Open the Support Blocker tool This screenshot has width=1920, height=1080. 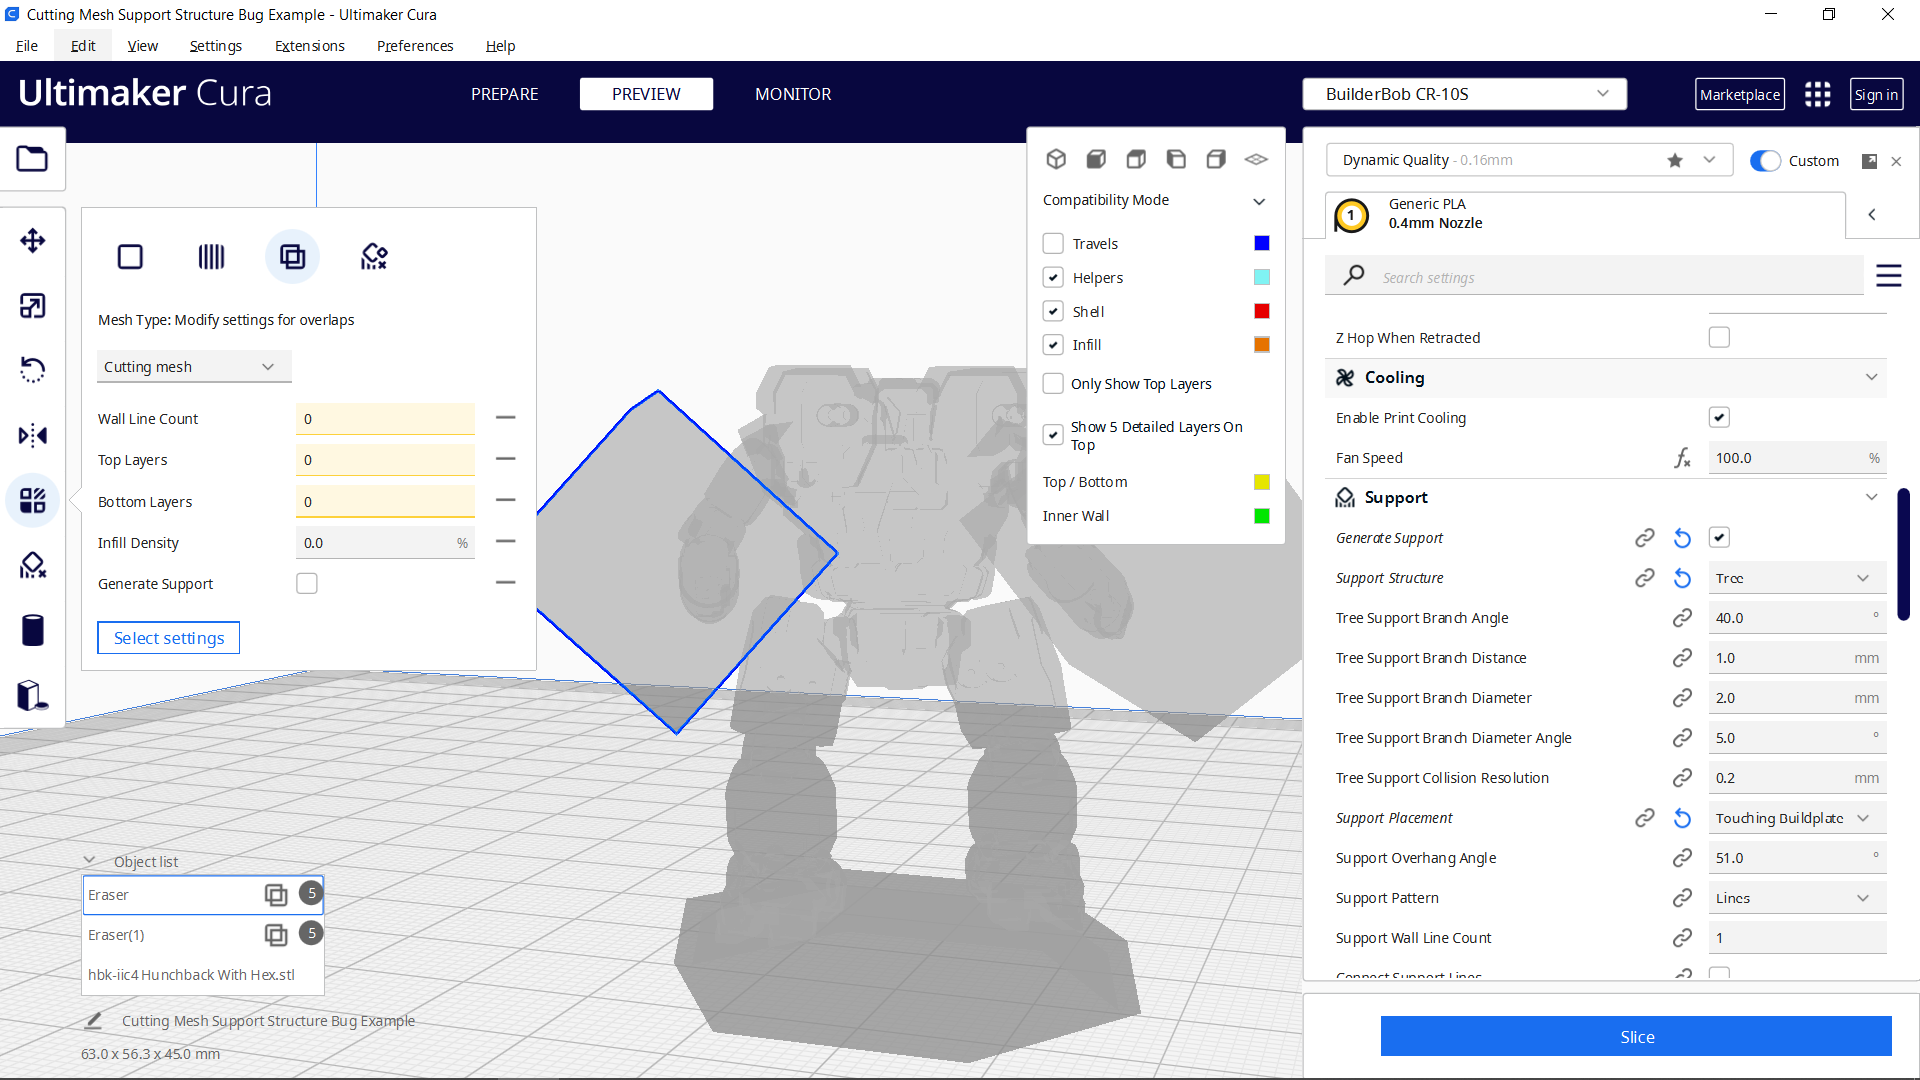pyautogui.click(x=33, y=565)
